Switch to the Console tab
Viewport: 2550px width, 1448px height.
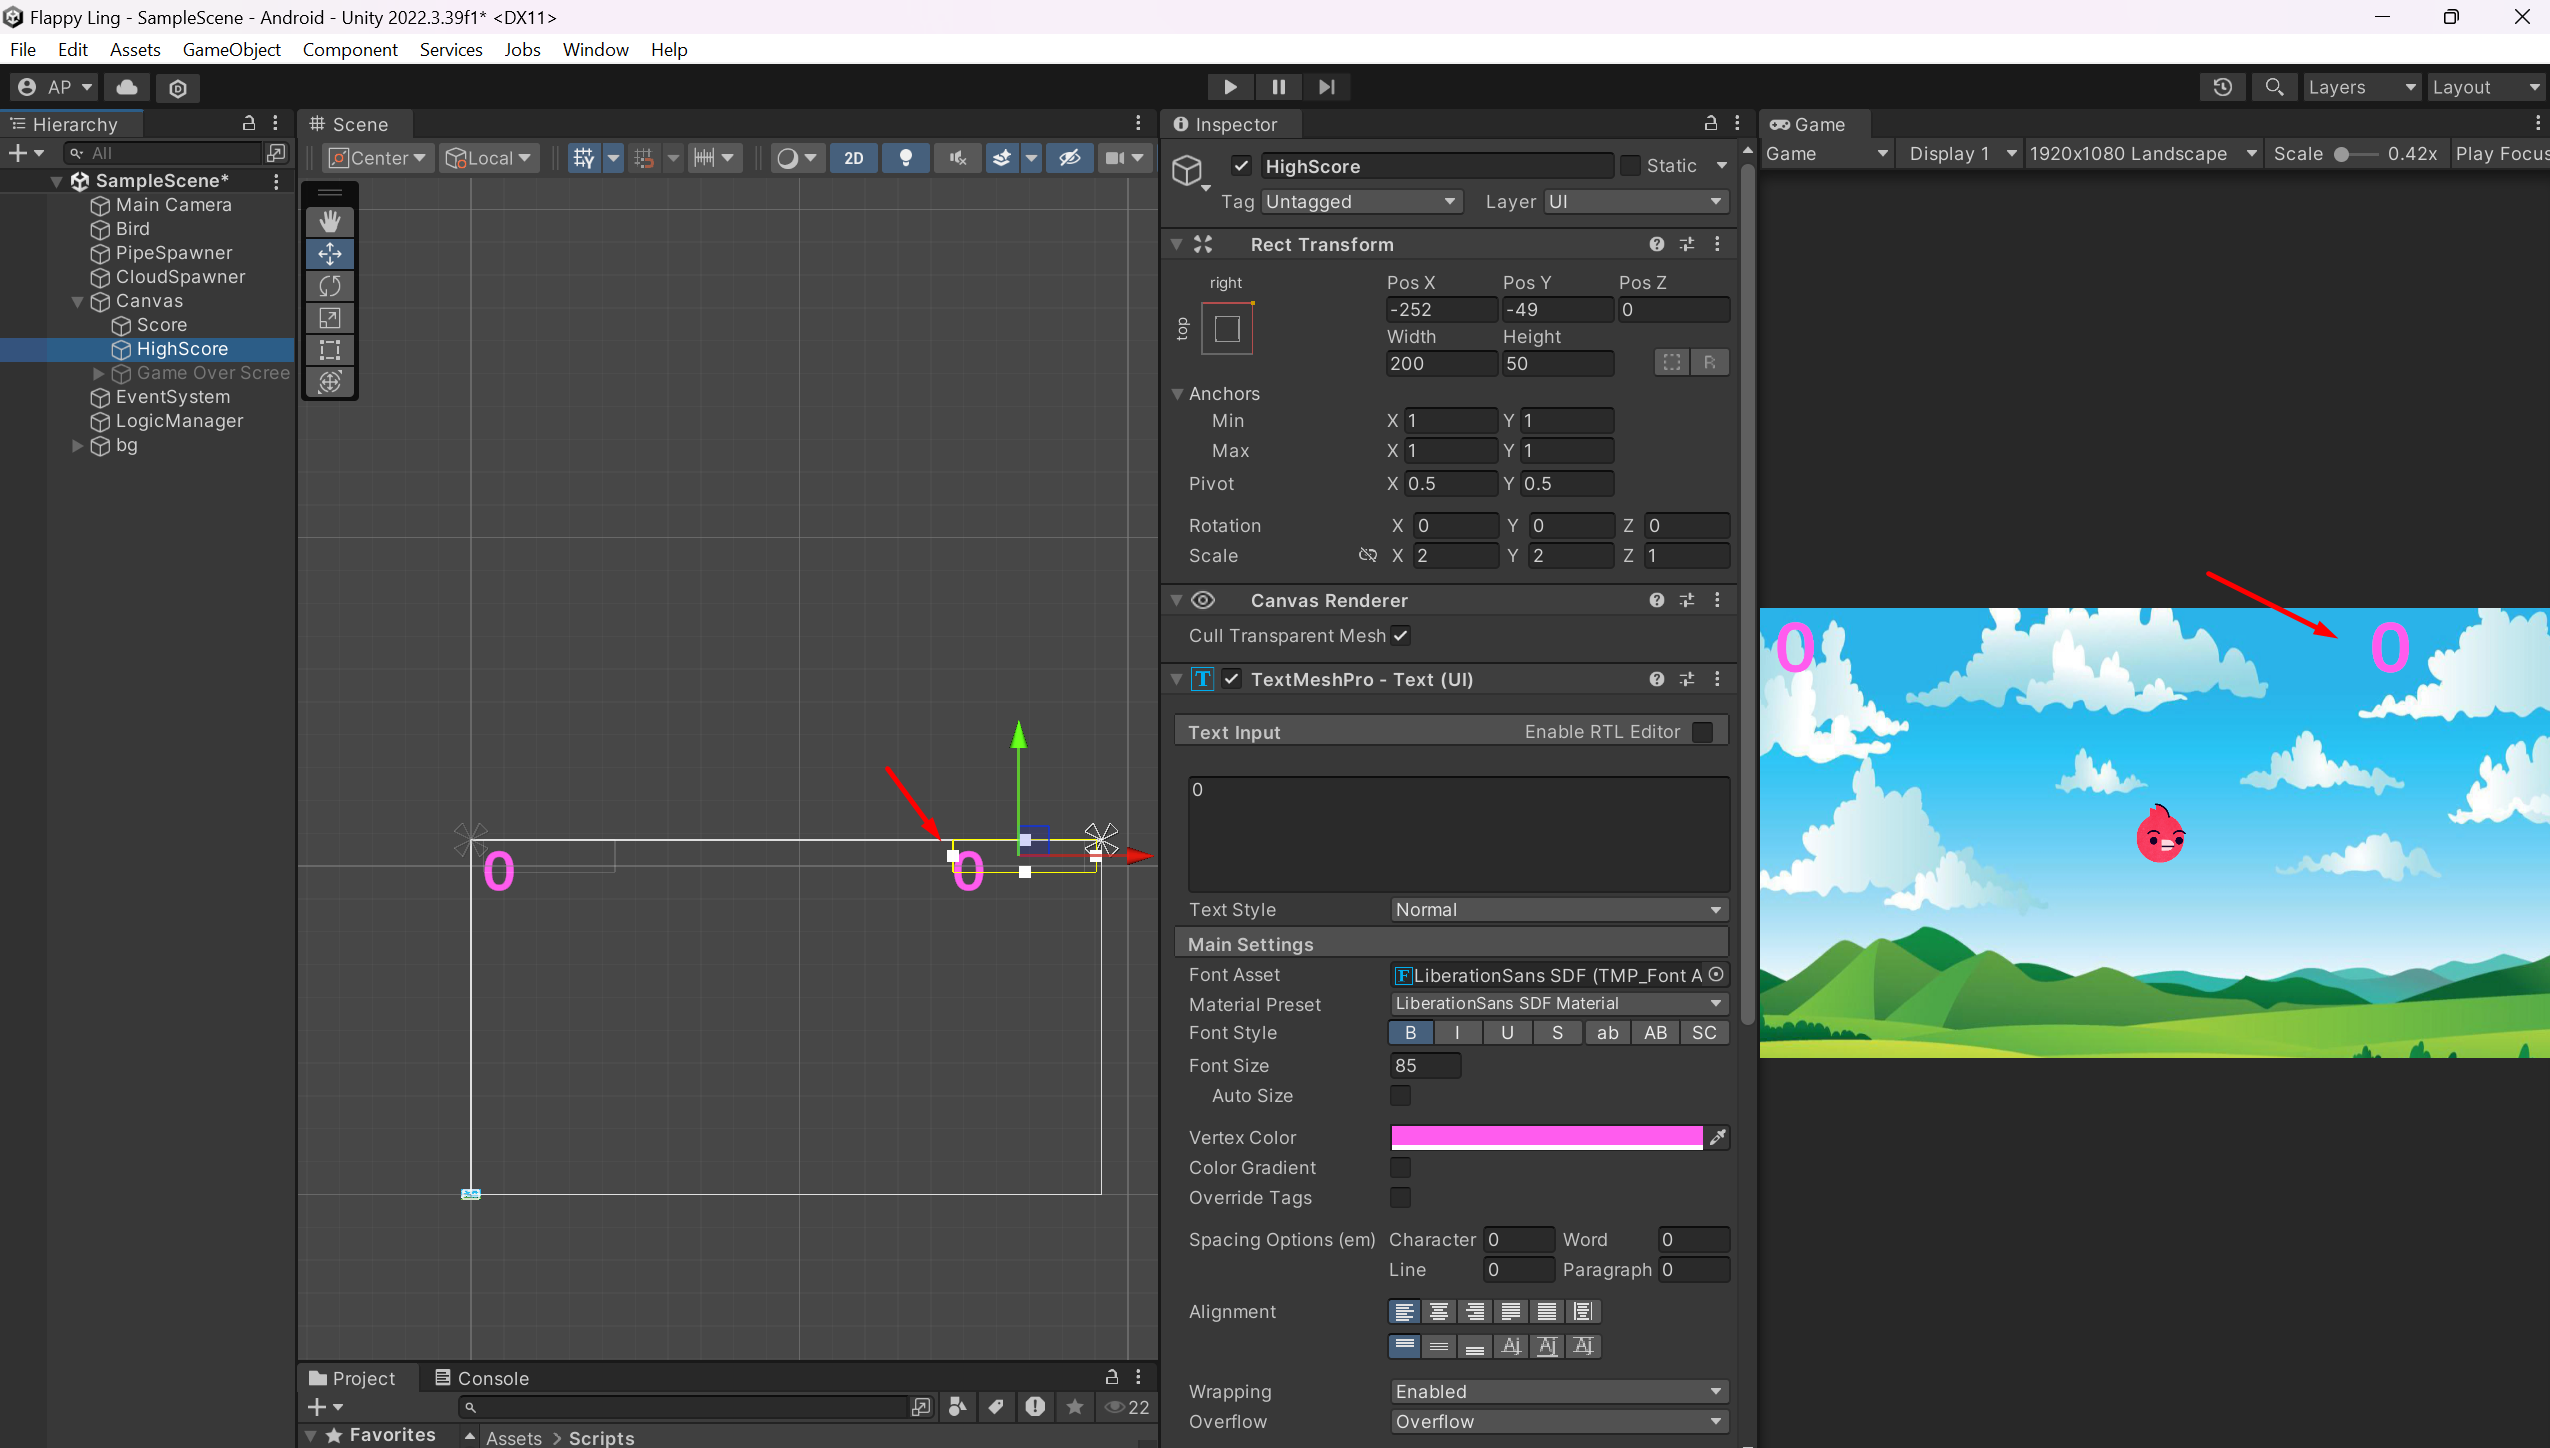(x=481, y=1378)
